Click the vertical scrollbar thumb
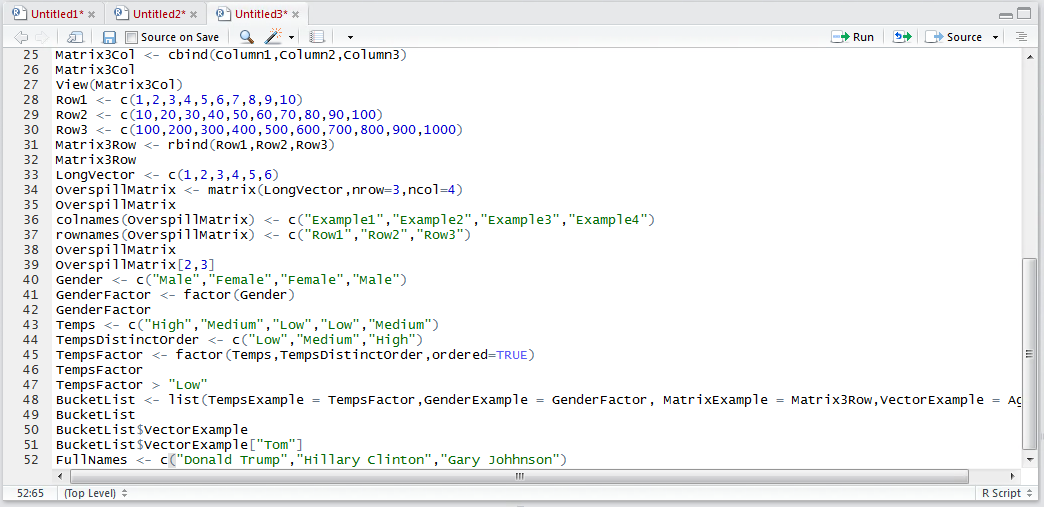Screen dimensions: 1044x507 point(1029,353)
